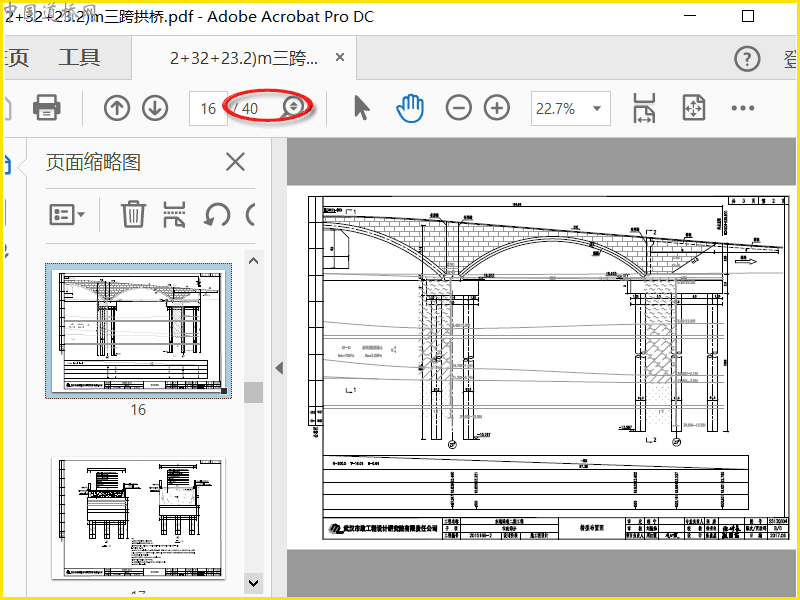800x600 pixels.
Task: Click the page view stepper icon
Action: click(293, 106)
